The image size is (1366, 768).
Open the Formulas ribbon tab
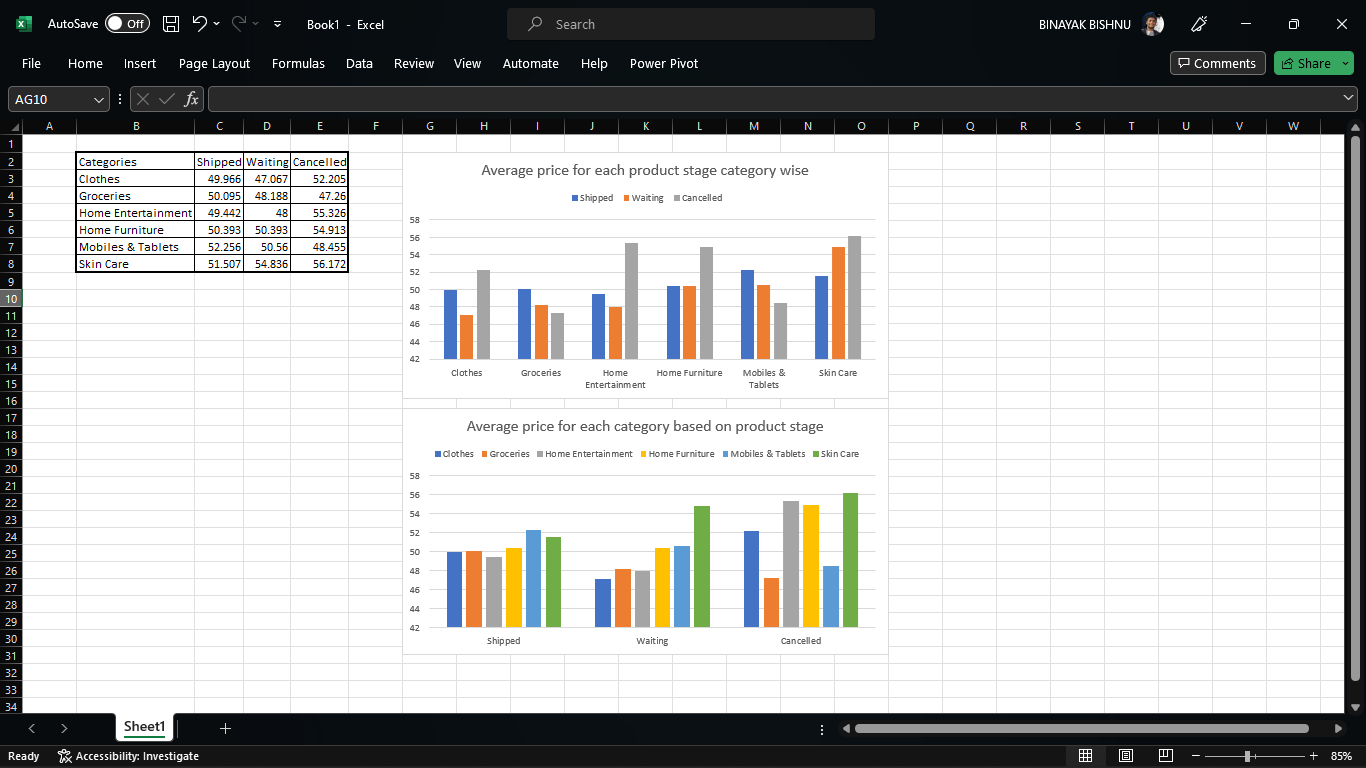tap(298, 63)
